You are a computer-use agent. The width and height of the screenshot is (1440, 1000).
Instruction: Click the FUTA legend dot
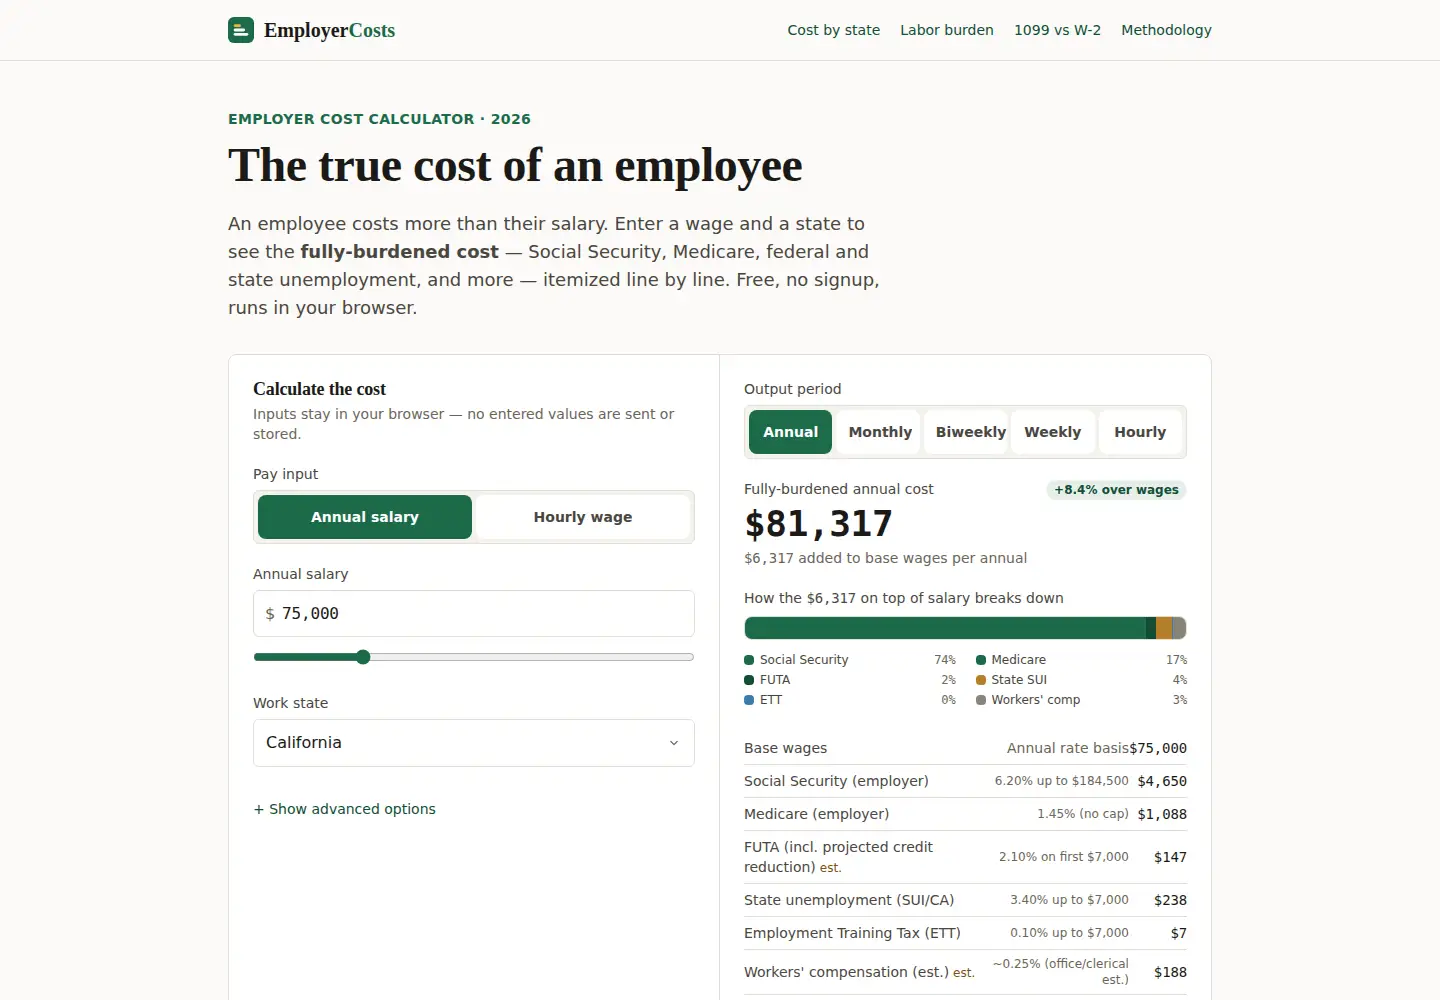pyautogui.click(x=749, y=680)
